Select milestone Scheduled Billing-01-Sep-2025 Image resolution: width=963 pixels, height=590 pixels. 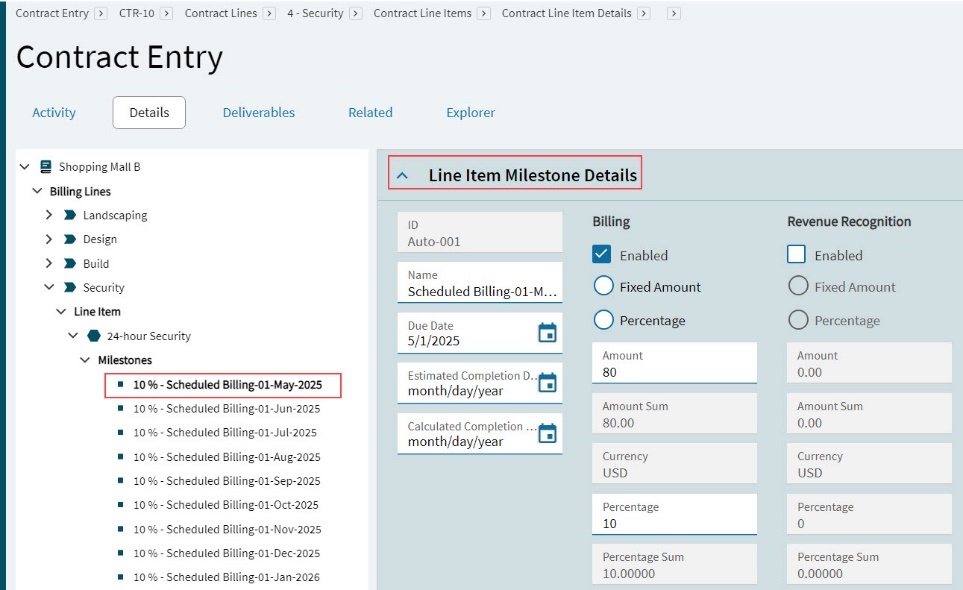227,481
